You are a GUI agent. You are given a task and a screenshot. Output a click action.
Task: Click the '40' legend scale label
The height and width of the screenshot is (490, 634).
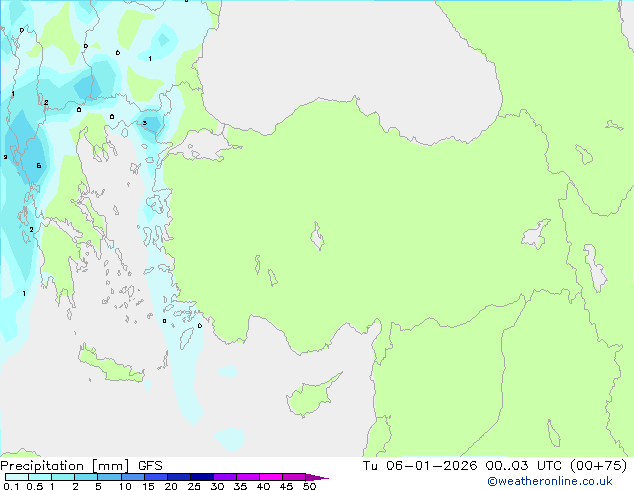click(x=263, y=486)
